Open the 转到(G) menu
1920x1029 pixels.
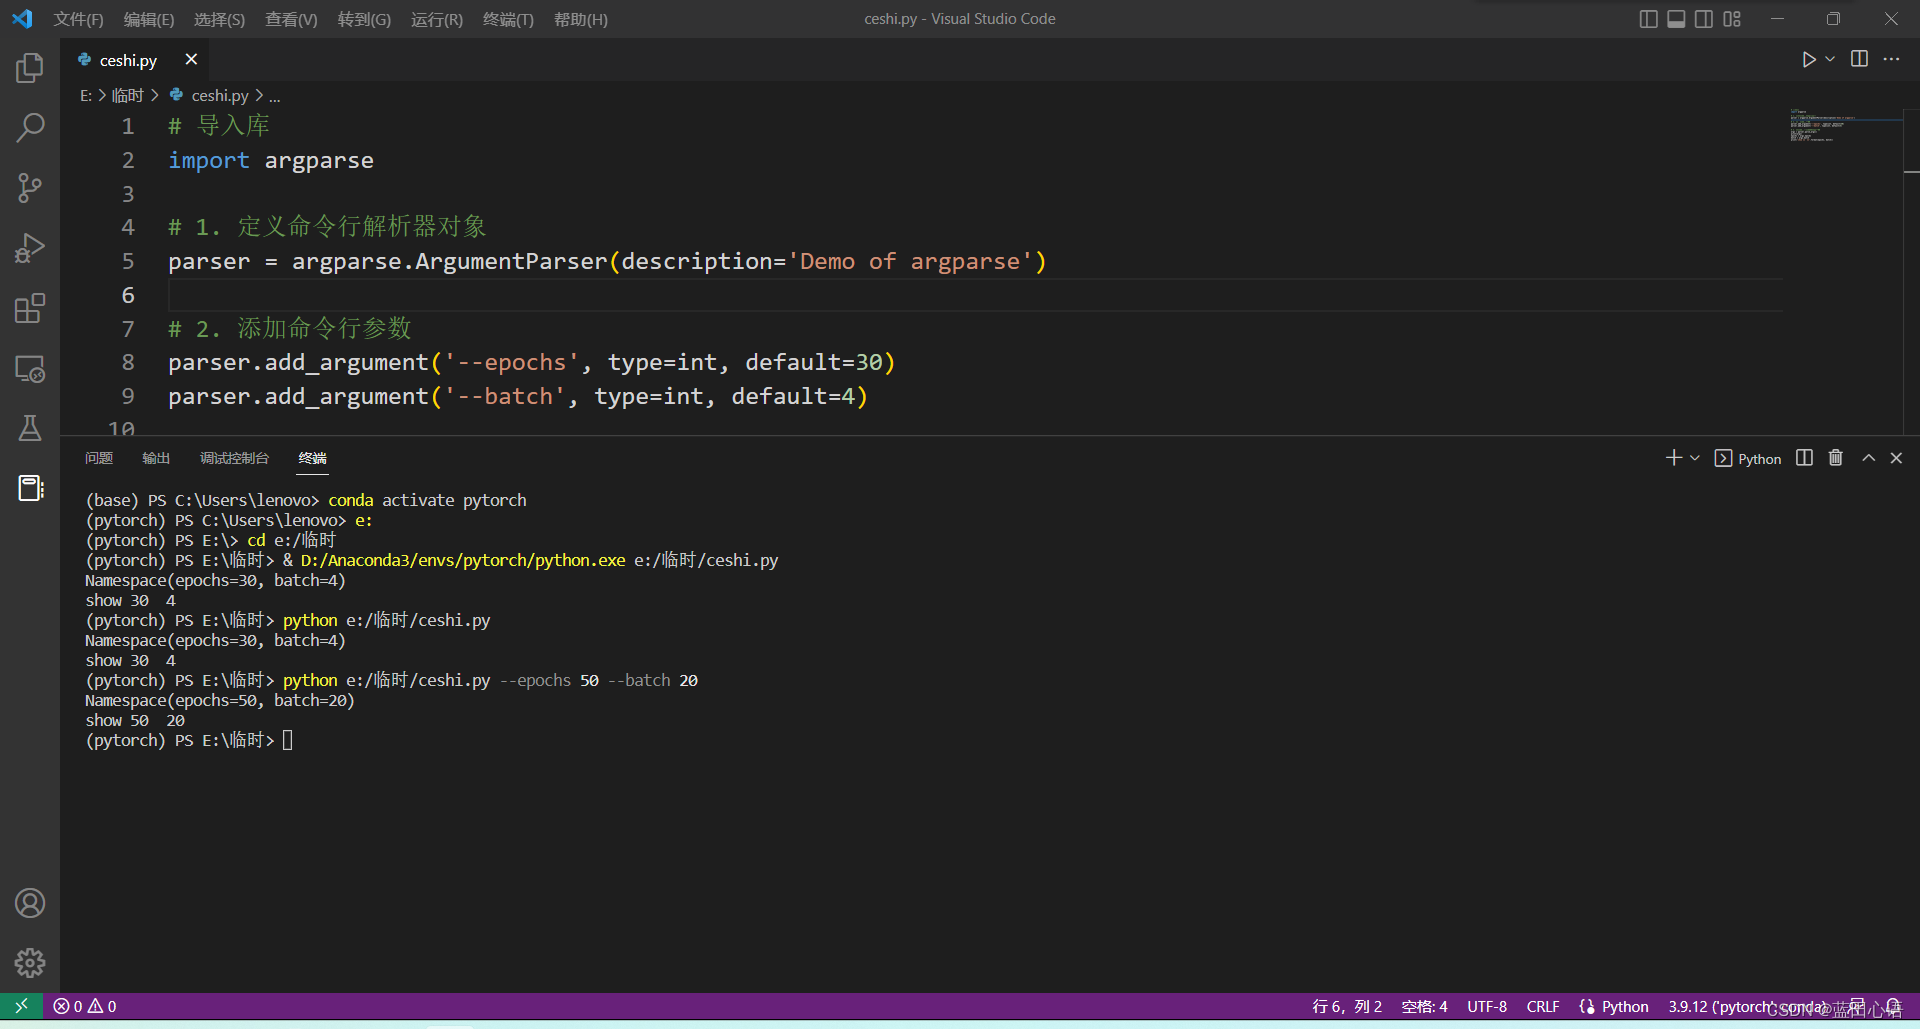pyautogui.click(x=364, y=20)
